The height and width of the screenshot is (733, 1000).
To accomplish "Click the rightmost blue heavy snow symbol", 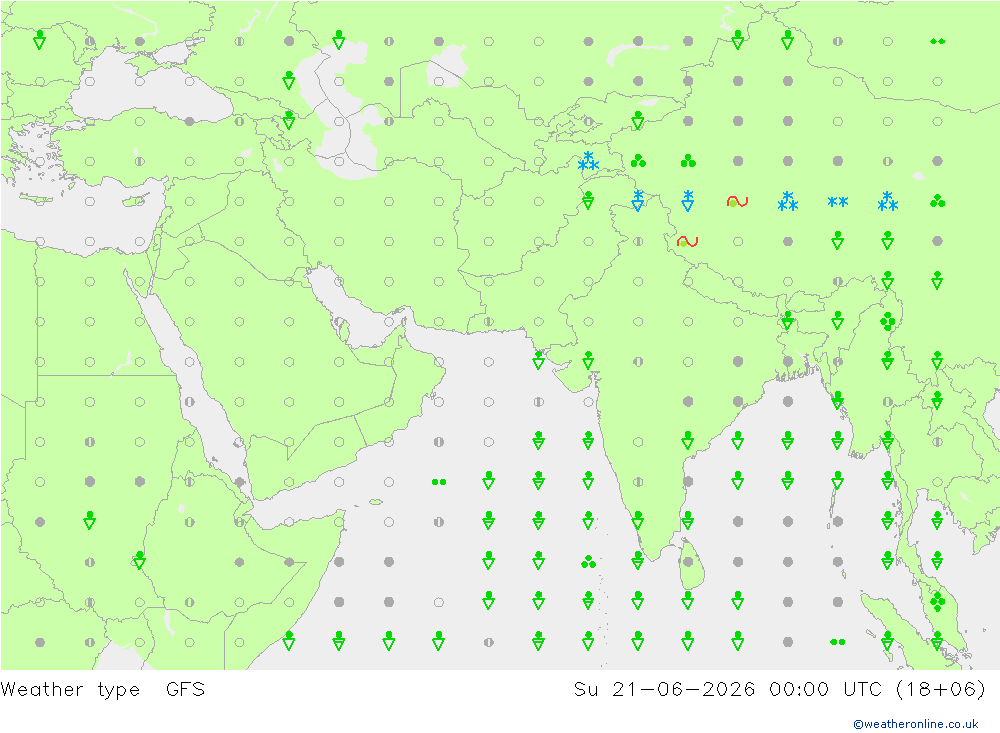I will 887,202.
